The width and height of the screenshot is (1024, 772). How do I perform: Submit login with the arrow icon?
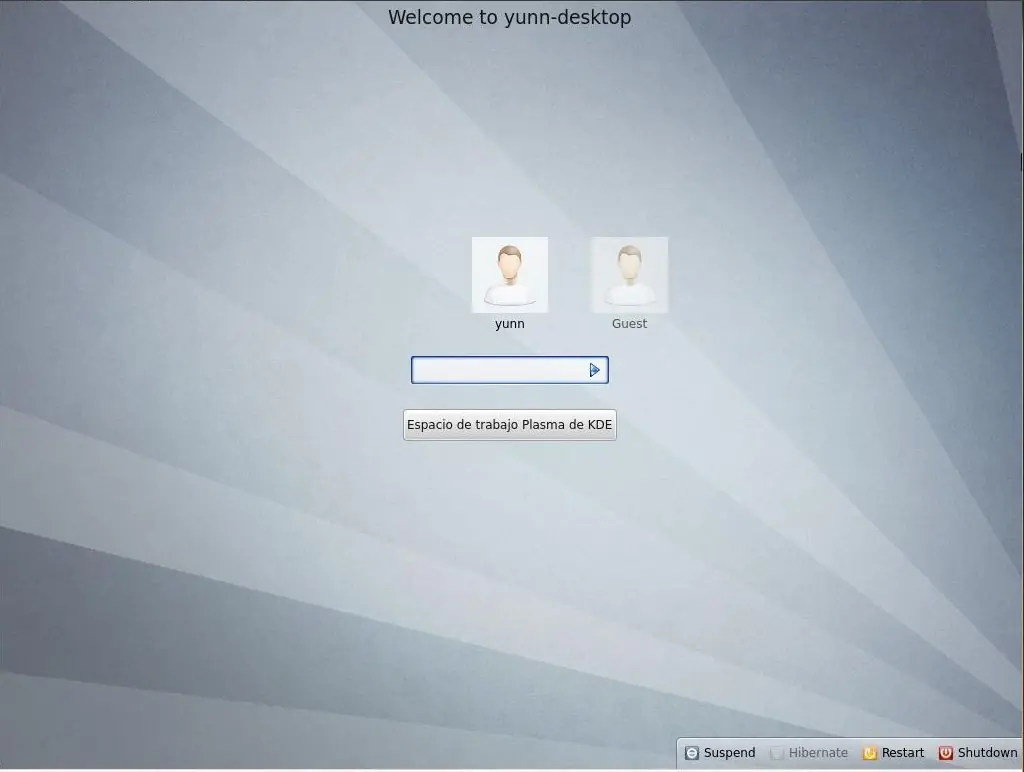pyautogui.click(x=594, y=370)
